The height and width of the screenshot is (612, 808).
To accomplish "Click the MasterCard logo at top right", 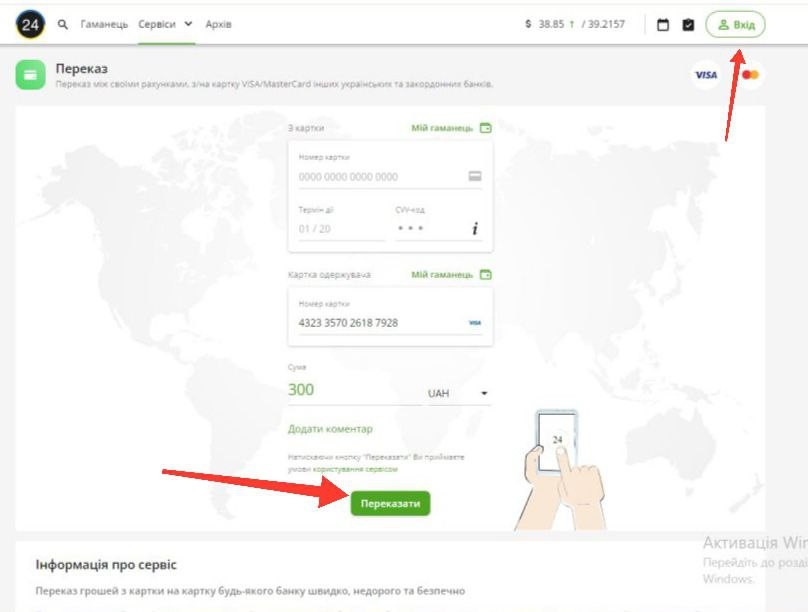I will (751, 75).
